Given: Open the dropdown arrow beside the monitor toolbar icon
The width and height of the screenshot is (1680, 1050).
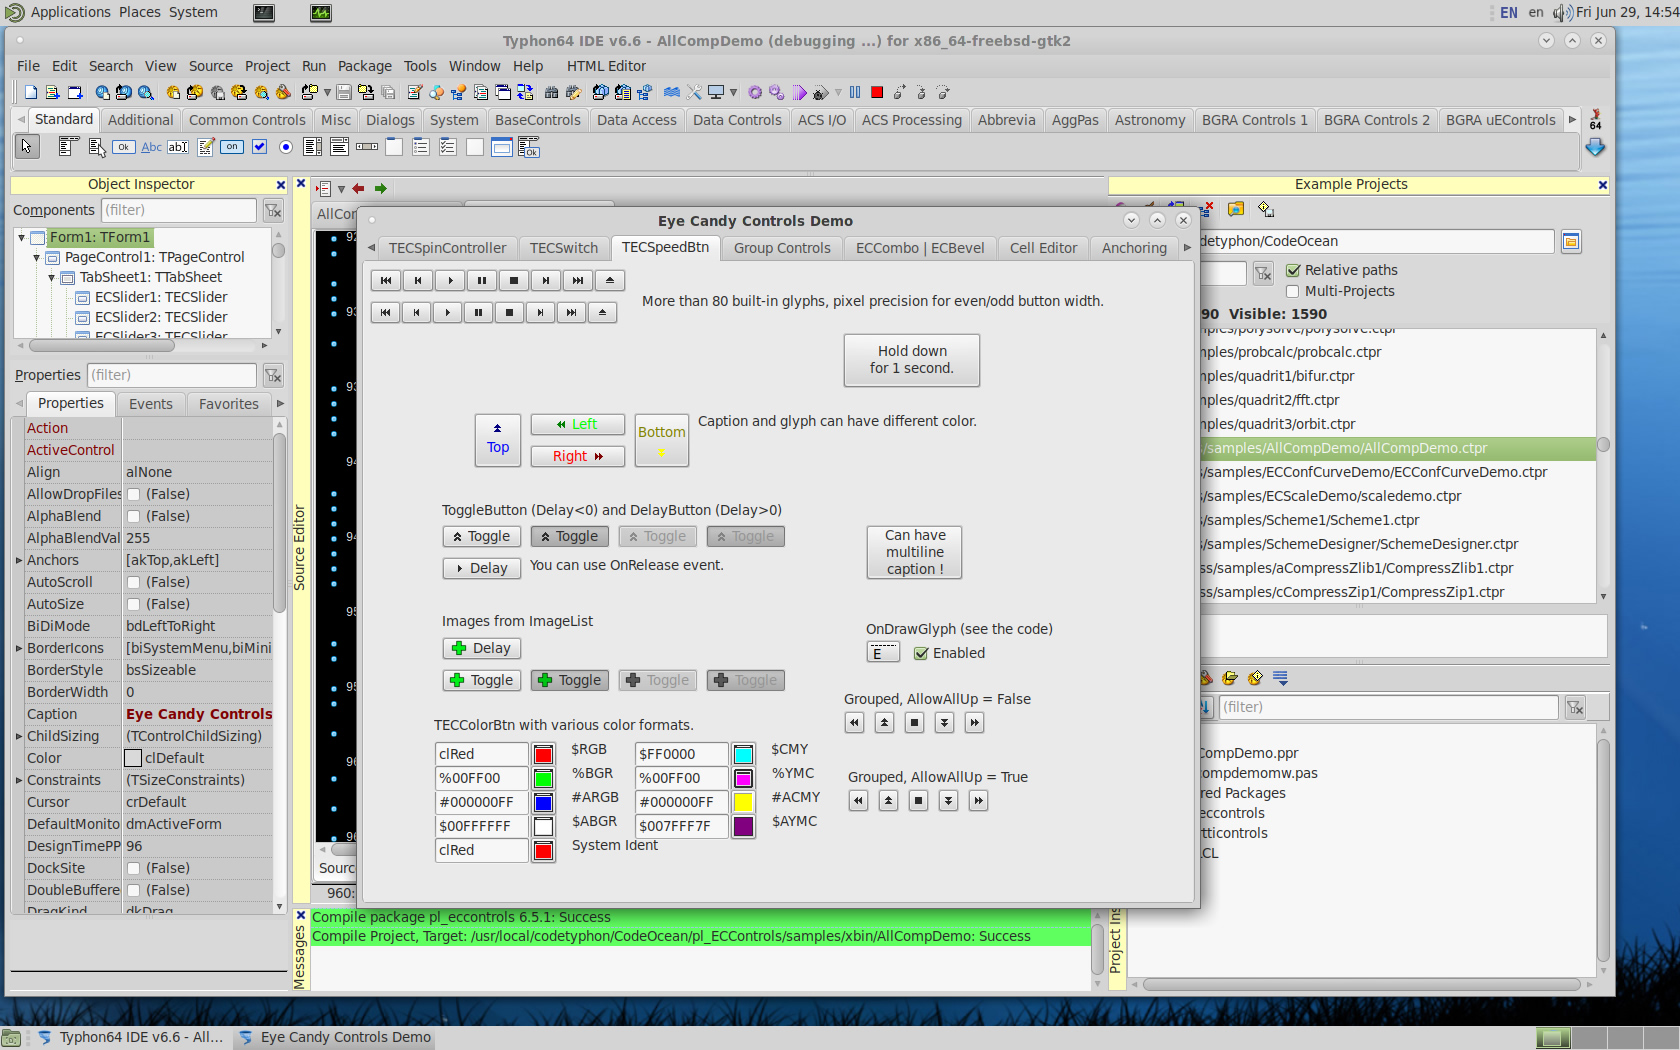Looking at the screenshot, I should click(733, 92).
